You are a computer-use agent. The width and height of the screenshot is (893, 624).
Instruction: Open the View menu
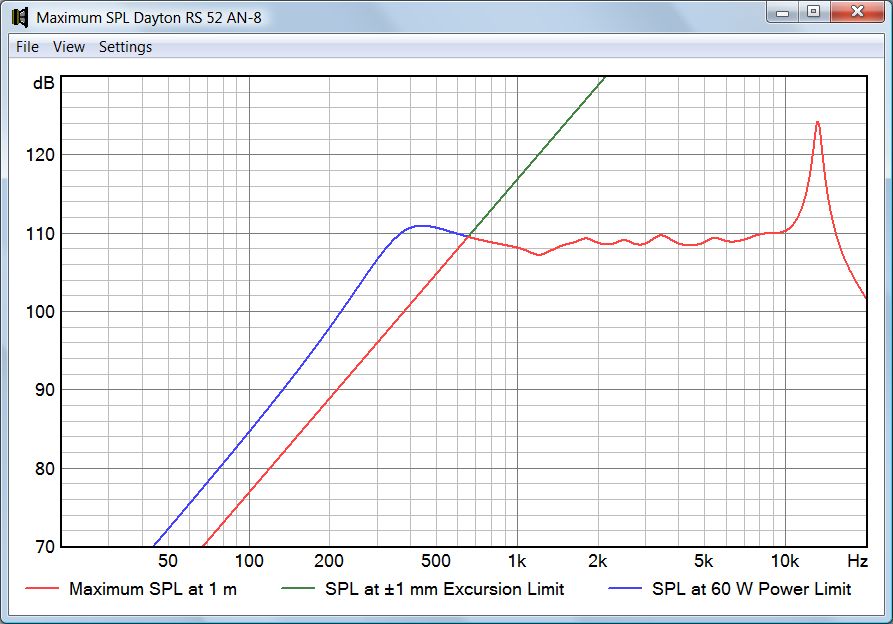(x=69, y=47)
